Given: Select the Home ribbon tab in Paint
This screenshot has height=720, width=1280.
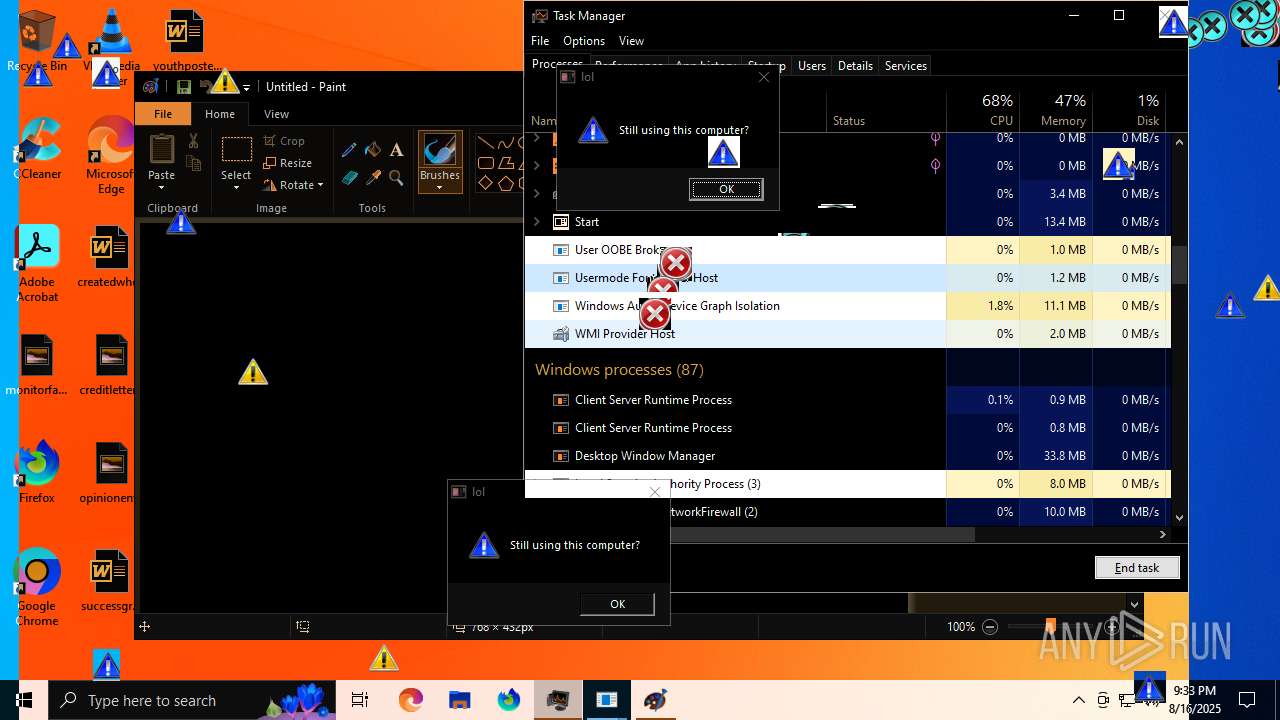Looking at the screenshot, I should click(x=220, y=114).
